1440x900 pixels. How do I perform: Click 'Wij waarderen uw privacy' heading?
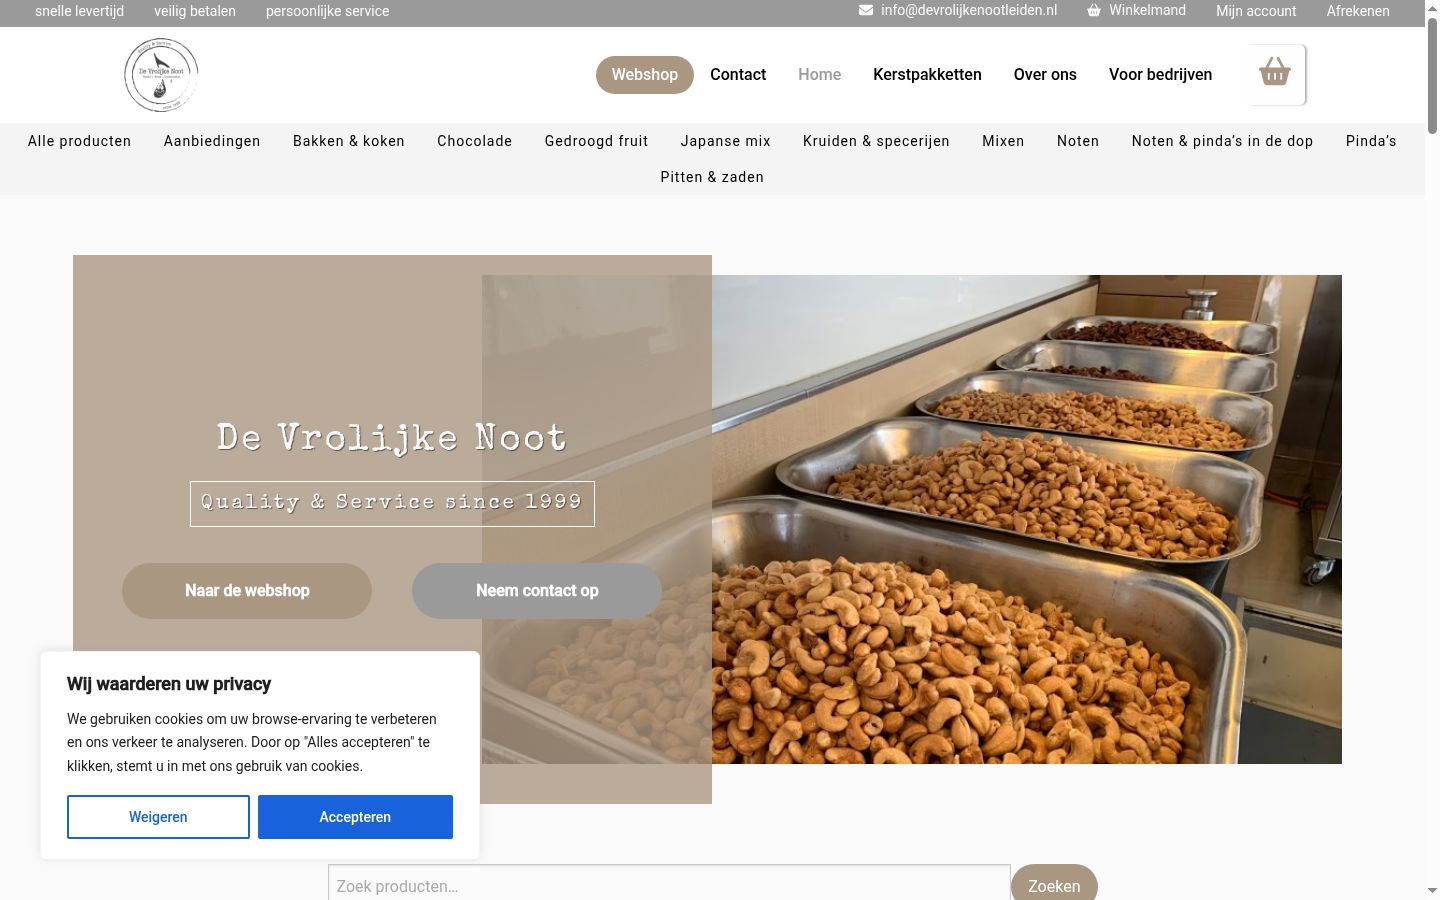169,684
